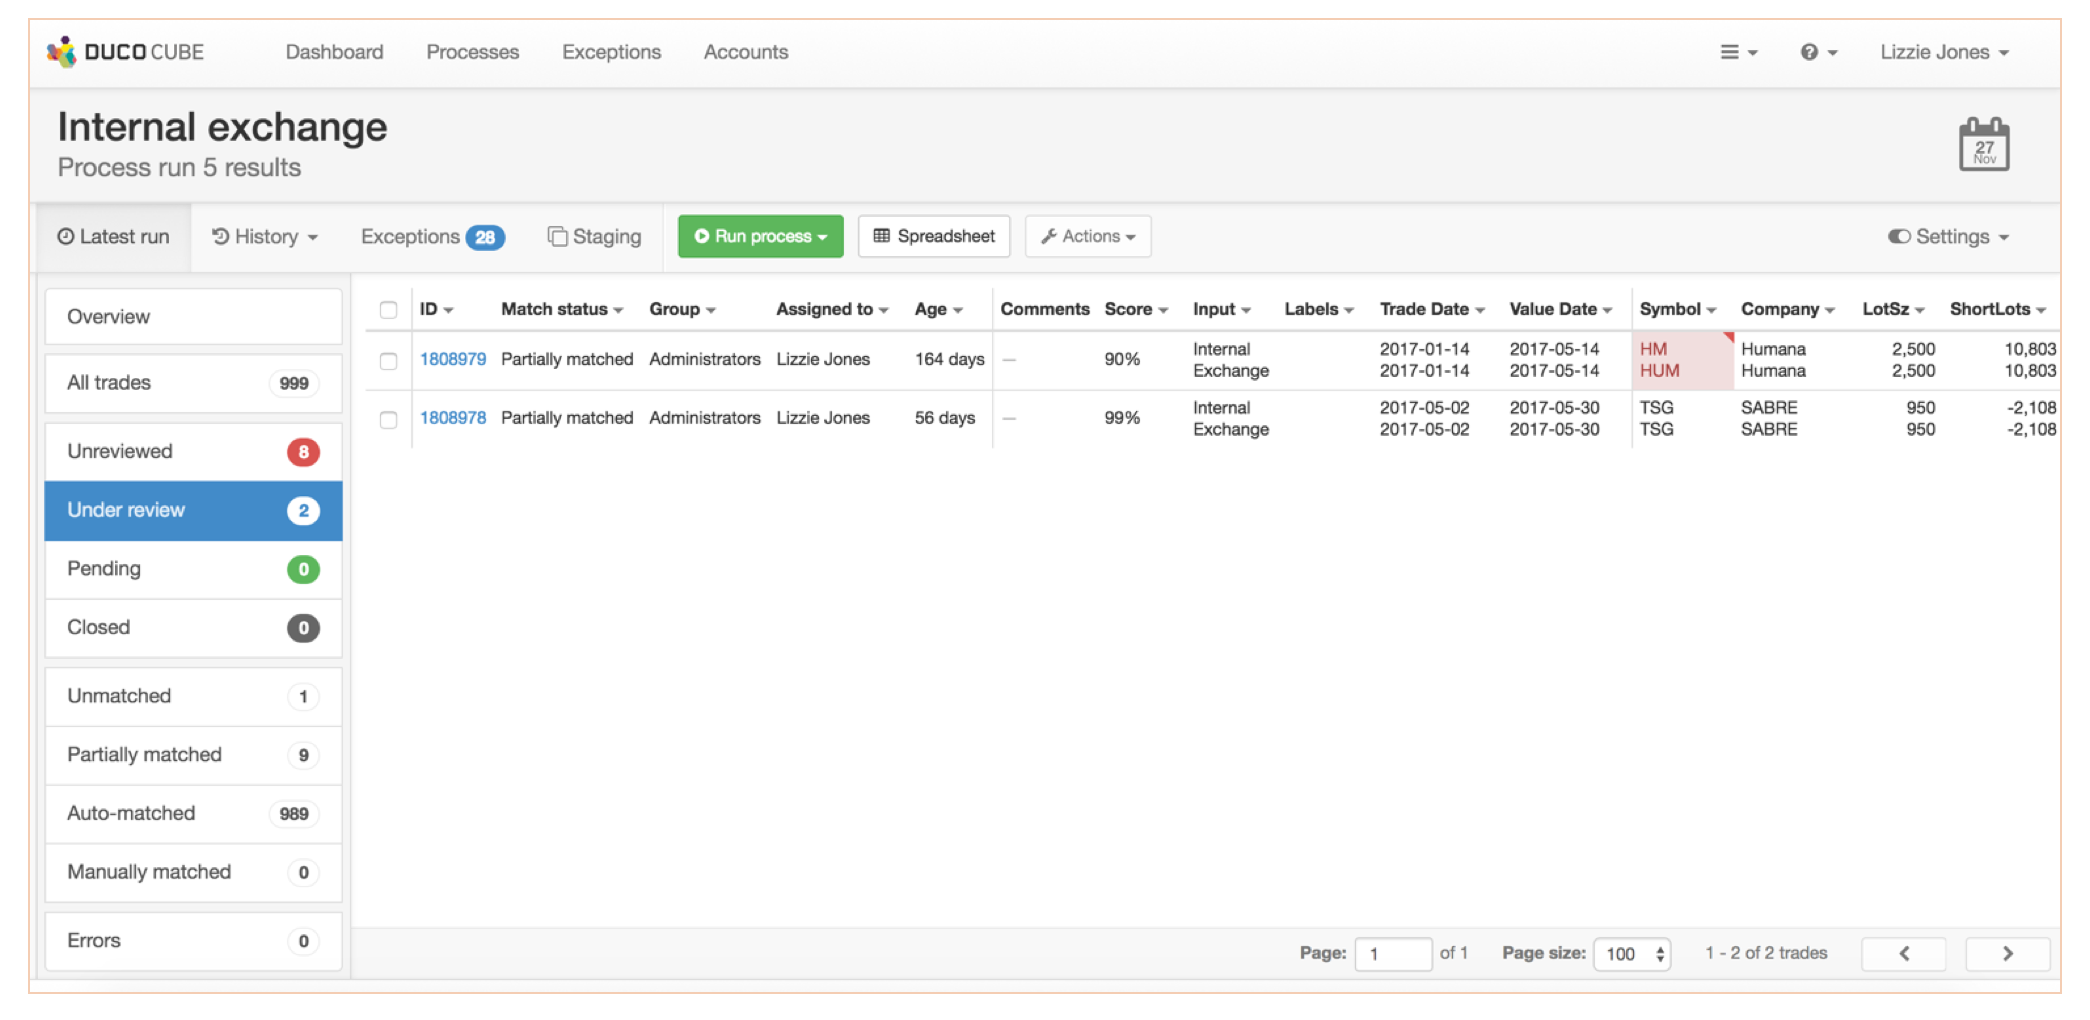Image resolution: width=2090 pixels, height=1020 pixels.
Task: Open the calendar icon showing 27 Nov
Action: (x=1983, y=143)
